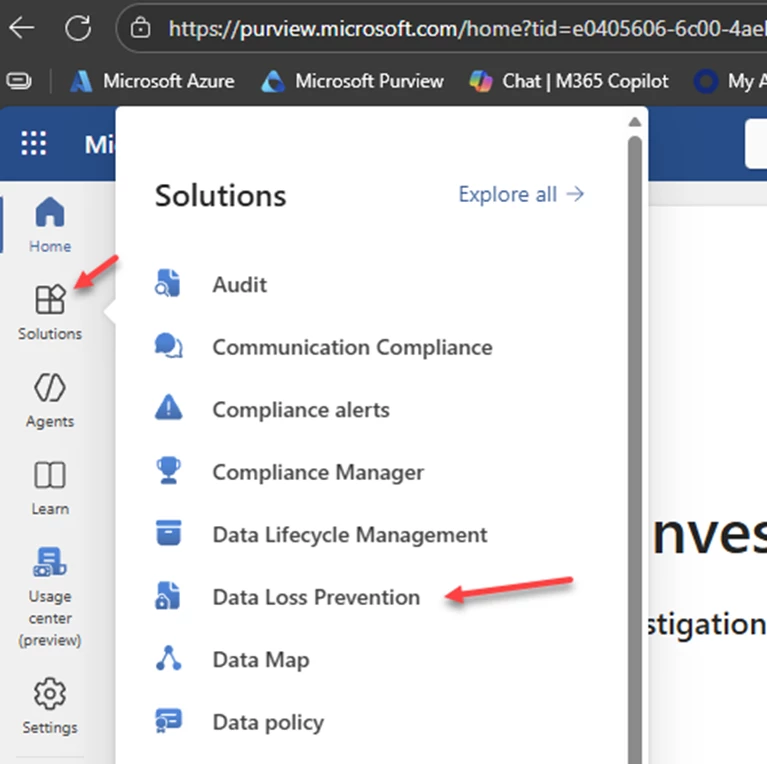
Task: Click the tab groups icon on the bookmarks bar
Action: (x=19, y=81)
